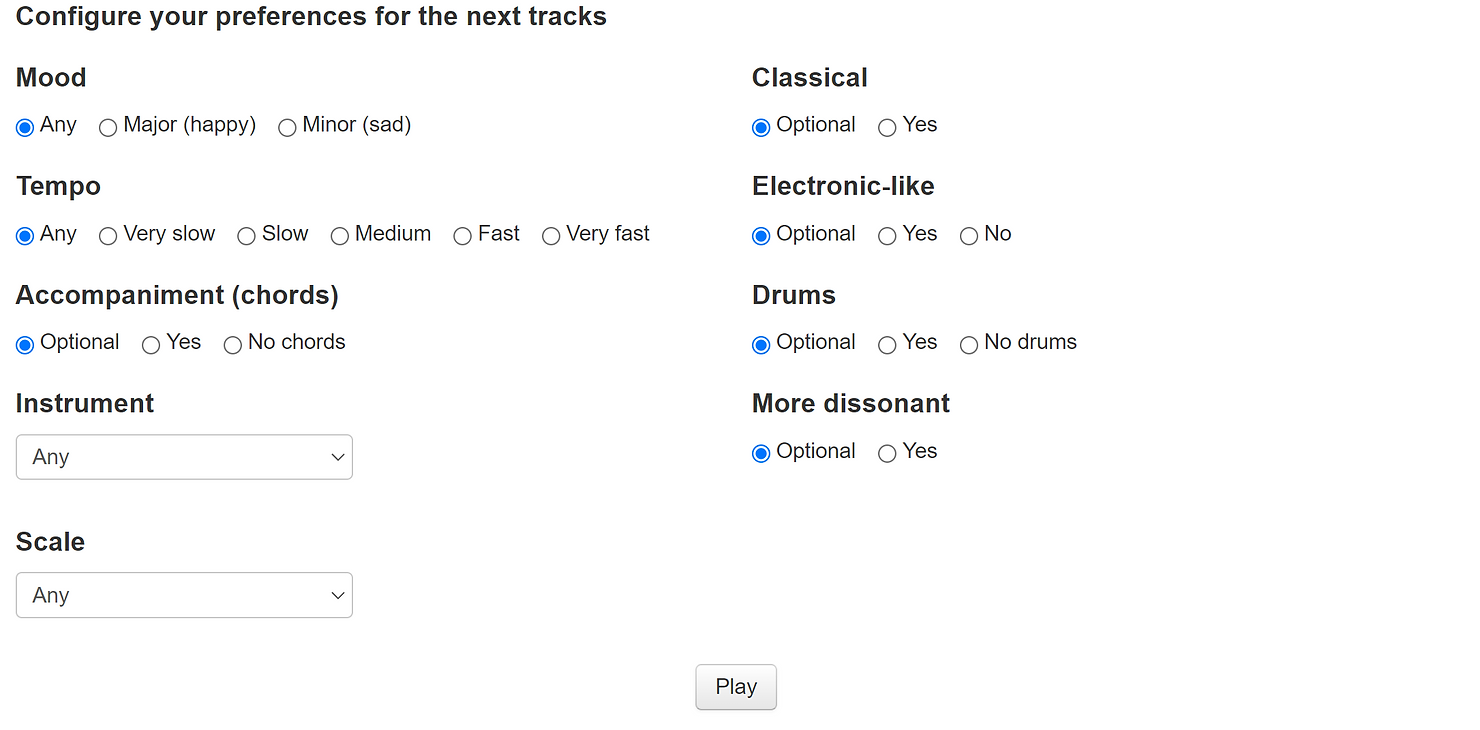
Task: Enable More dissonant with Yes
Action: coord(887,454)
